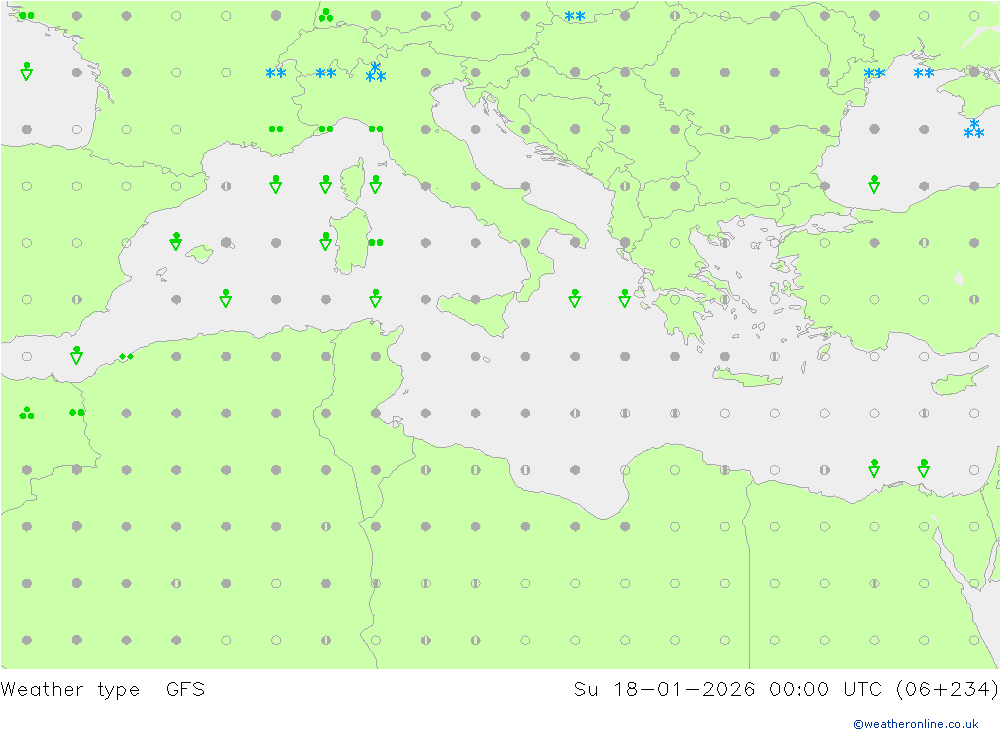Select the small diamond drizzle symbol on the Algerian coast

tap(126, 357)
